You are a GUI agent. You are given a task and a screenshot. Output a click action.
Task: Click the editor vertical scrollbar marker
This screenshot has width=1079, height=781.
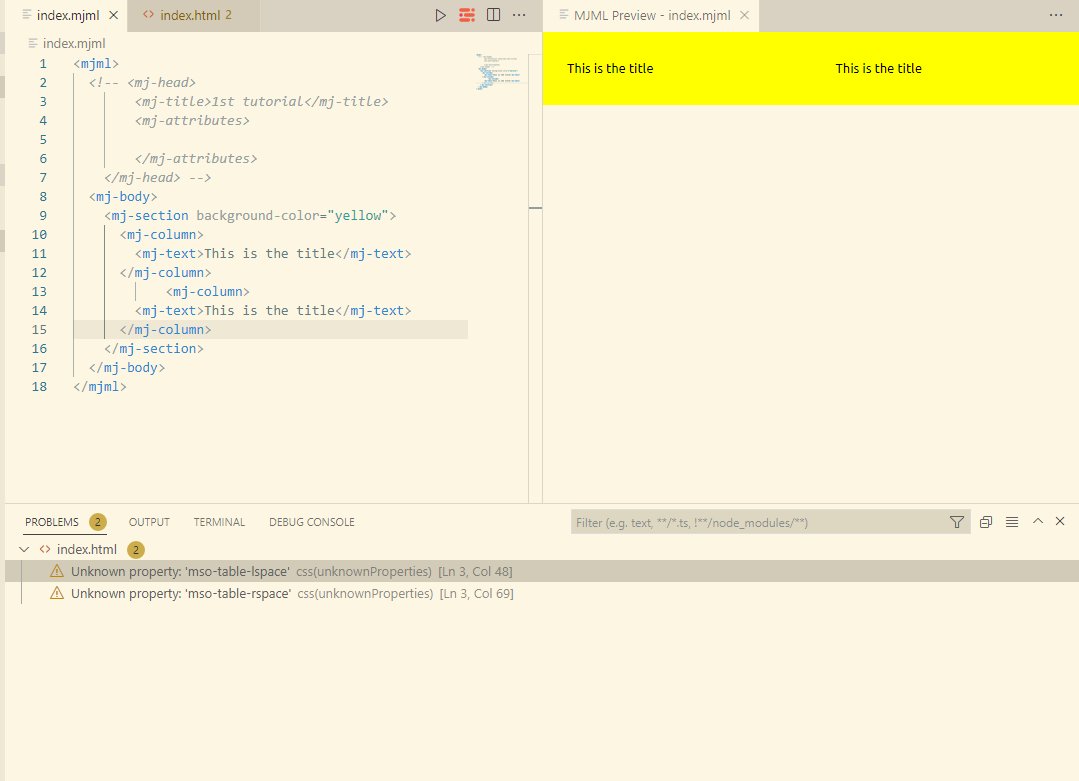pyautogui.click(x=535, y=208)
